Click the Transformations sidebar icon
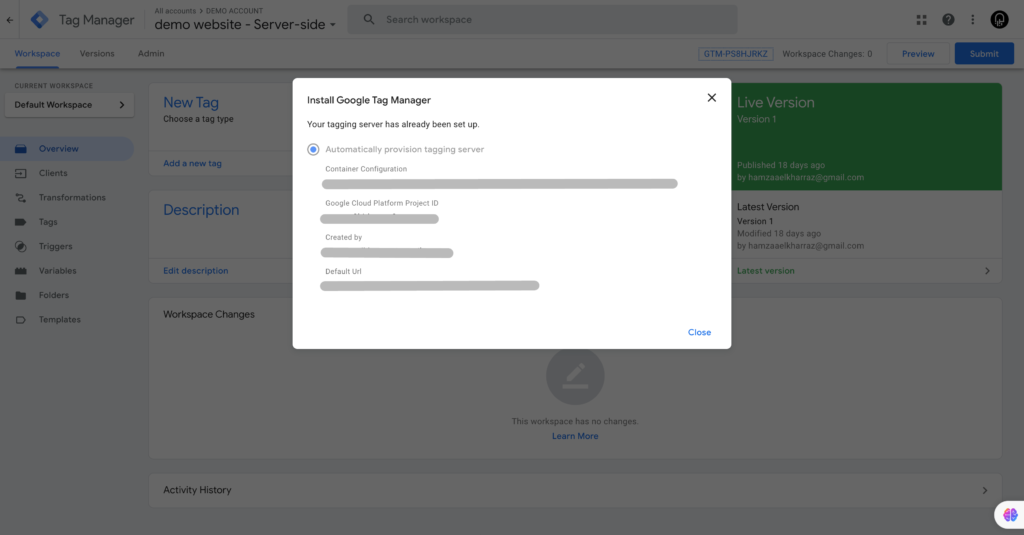The height and width of the screenshot is (535, 1024). (21, 197)
